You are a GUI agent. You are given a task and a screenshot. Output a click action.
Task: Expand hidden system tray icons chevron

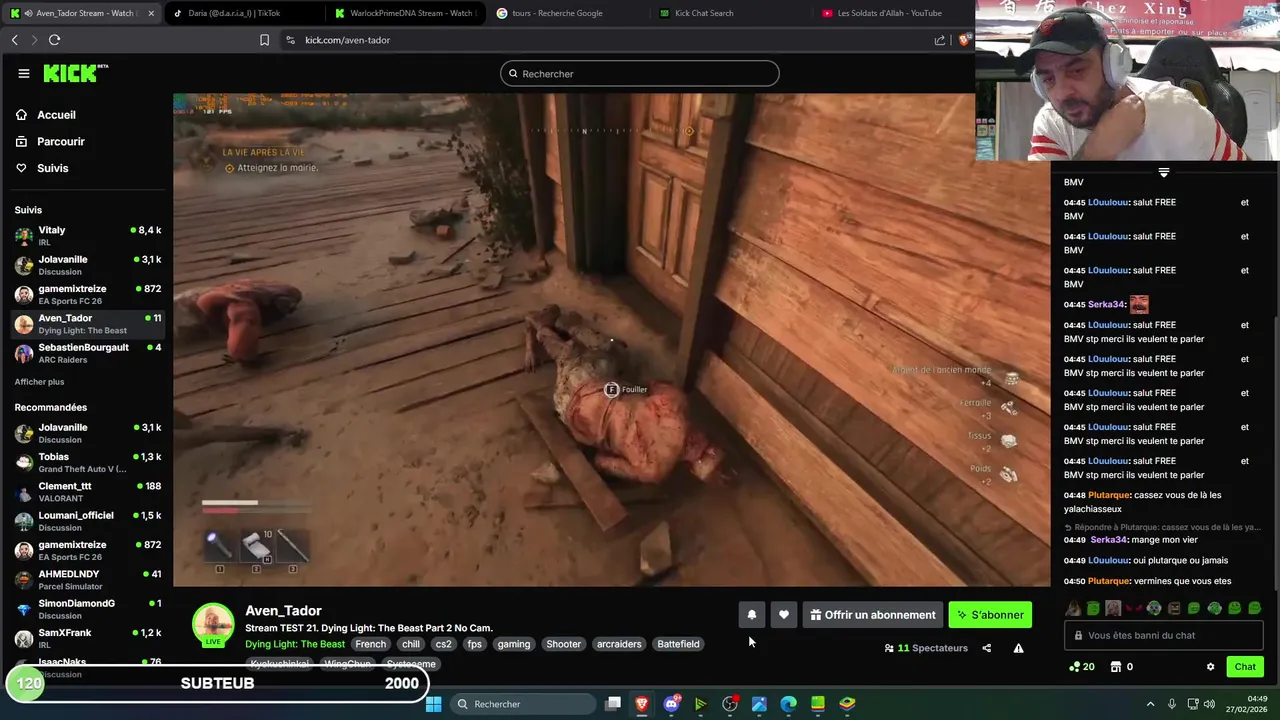tap(1150, 704)
